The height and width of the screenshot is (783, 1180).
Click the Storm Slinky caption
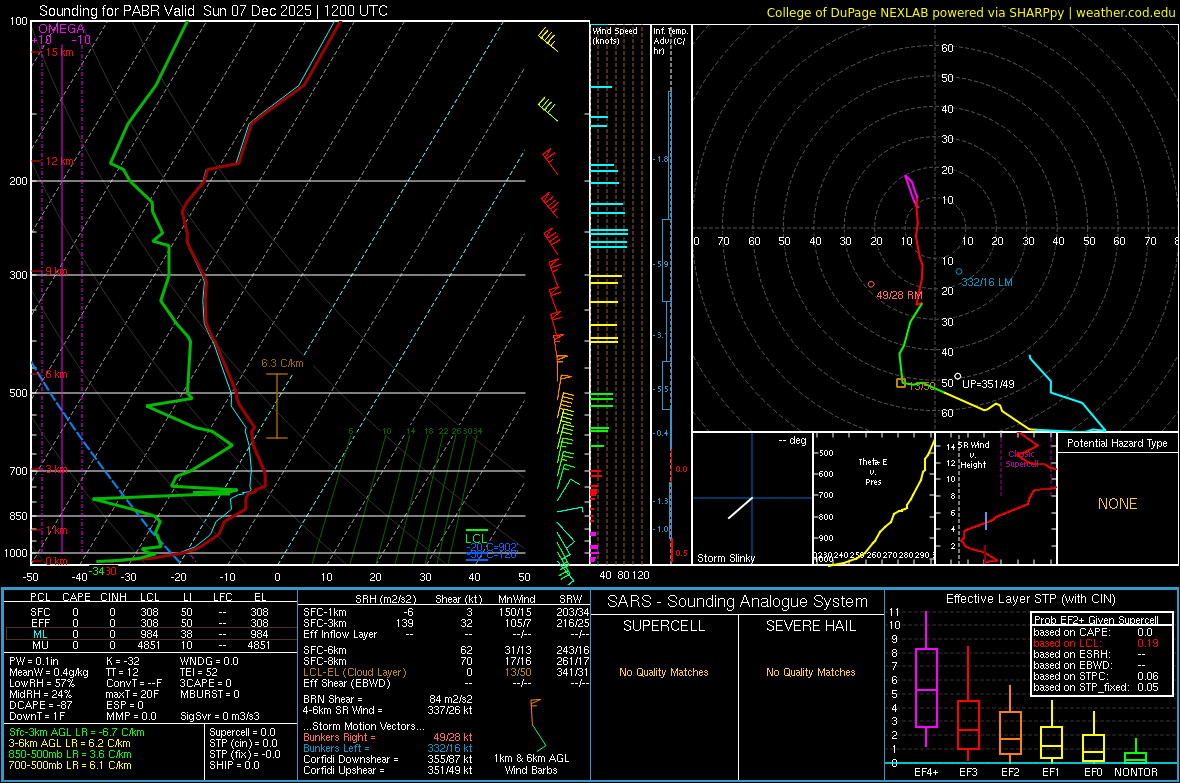(725, 558)
